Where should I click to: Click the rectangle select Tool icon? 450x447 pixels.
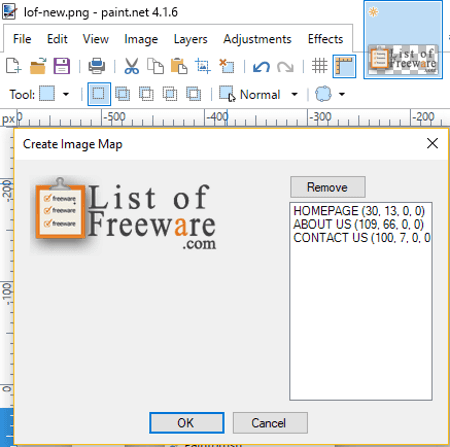click(47, 93)
